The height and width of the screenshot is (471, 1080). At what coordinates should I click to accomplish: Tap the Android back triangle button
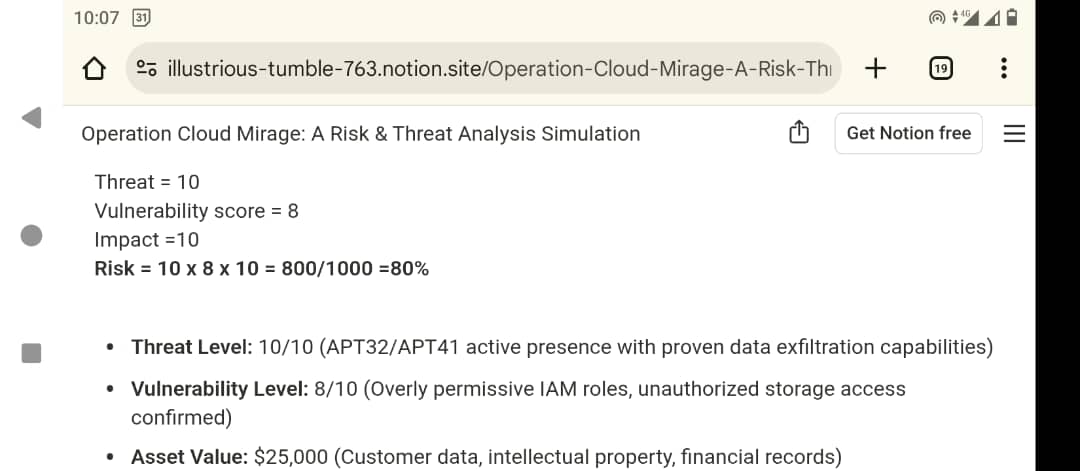point(32,118)
